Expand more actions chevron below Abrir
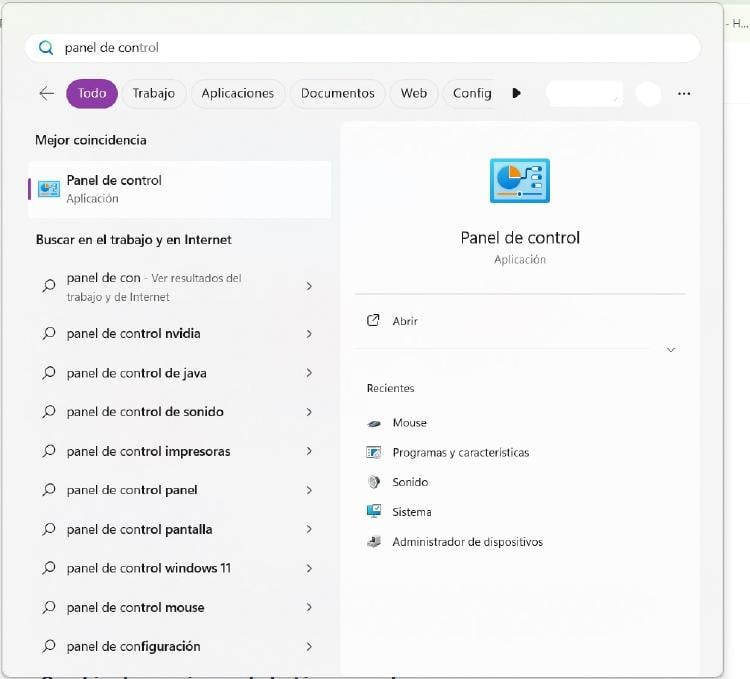This screenshot has height=679, width=750. point(670,350)
